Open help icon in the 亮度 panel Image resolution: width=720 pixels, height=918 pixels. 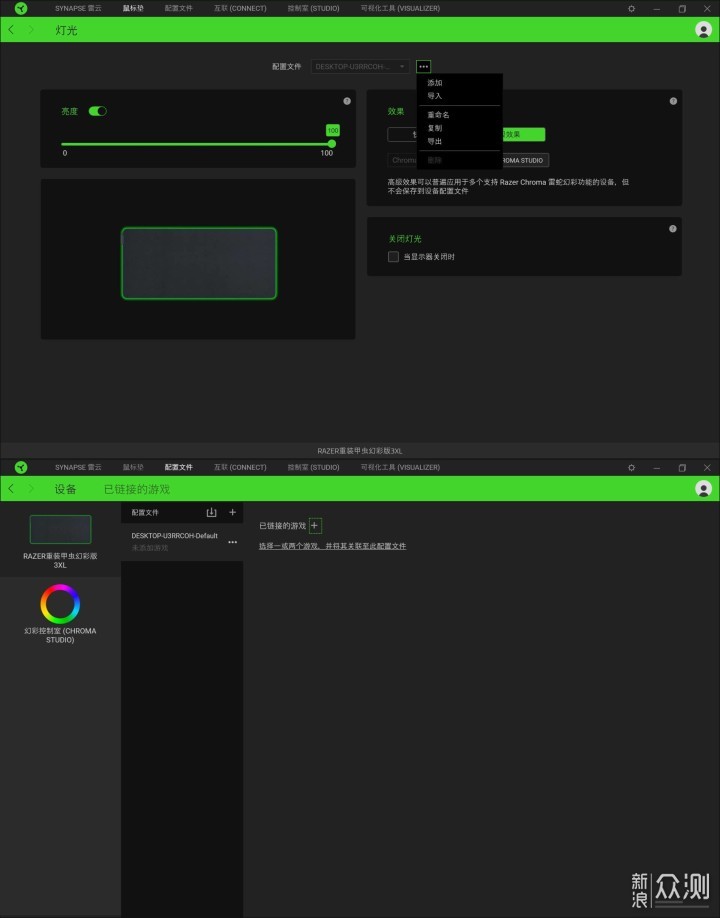pos(347,101)
